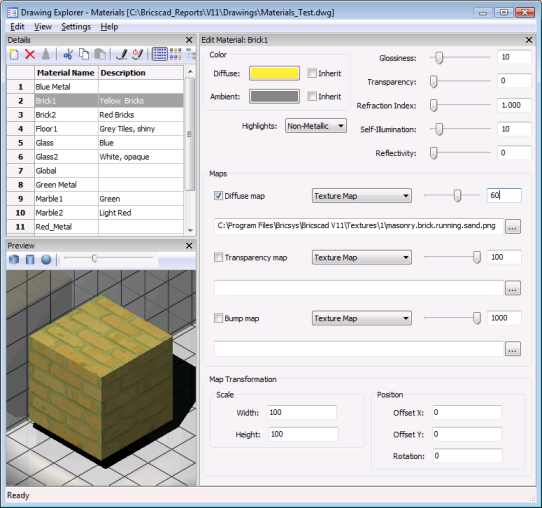Screen dimensions: 542x508
Task: Switch to Detail list view icon
Action: click(160, 54)
